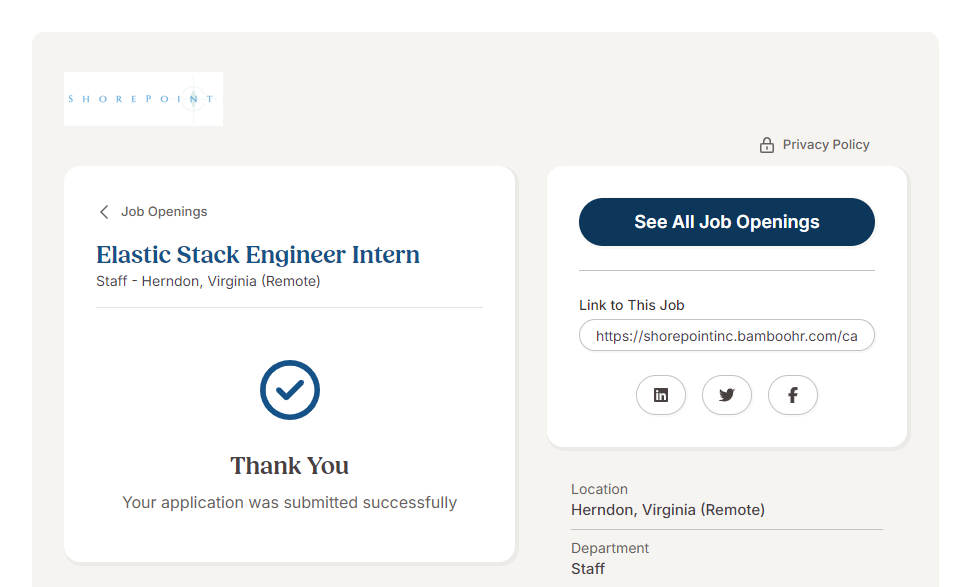Click the job link URL field
Screen dimensions: 971x587
(726, 336)
